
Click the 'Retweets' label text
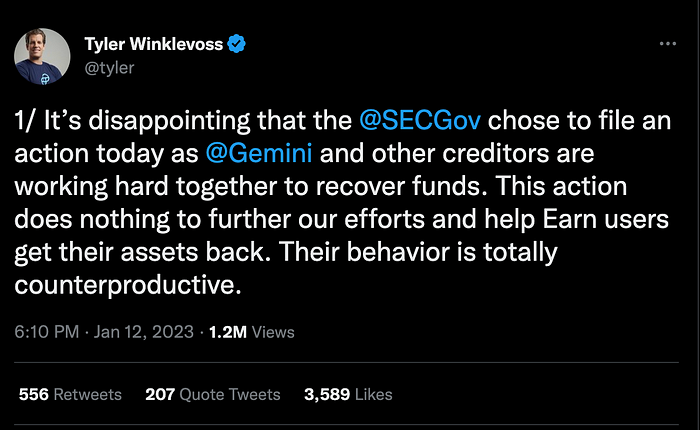[88, 394]
